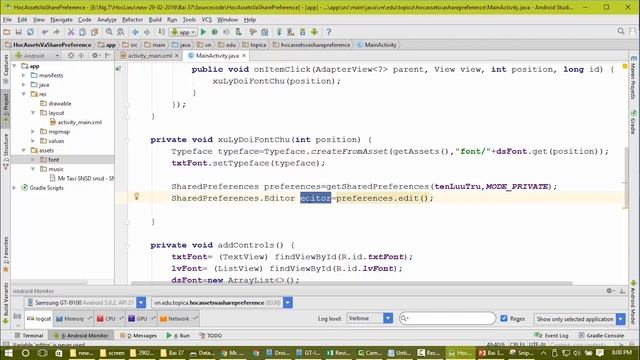Click the lightbulb intention icon in gutter
Viewport: 640px width, 360px height.
(x=137, y=197)
